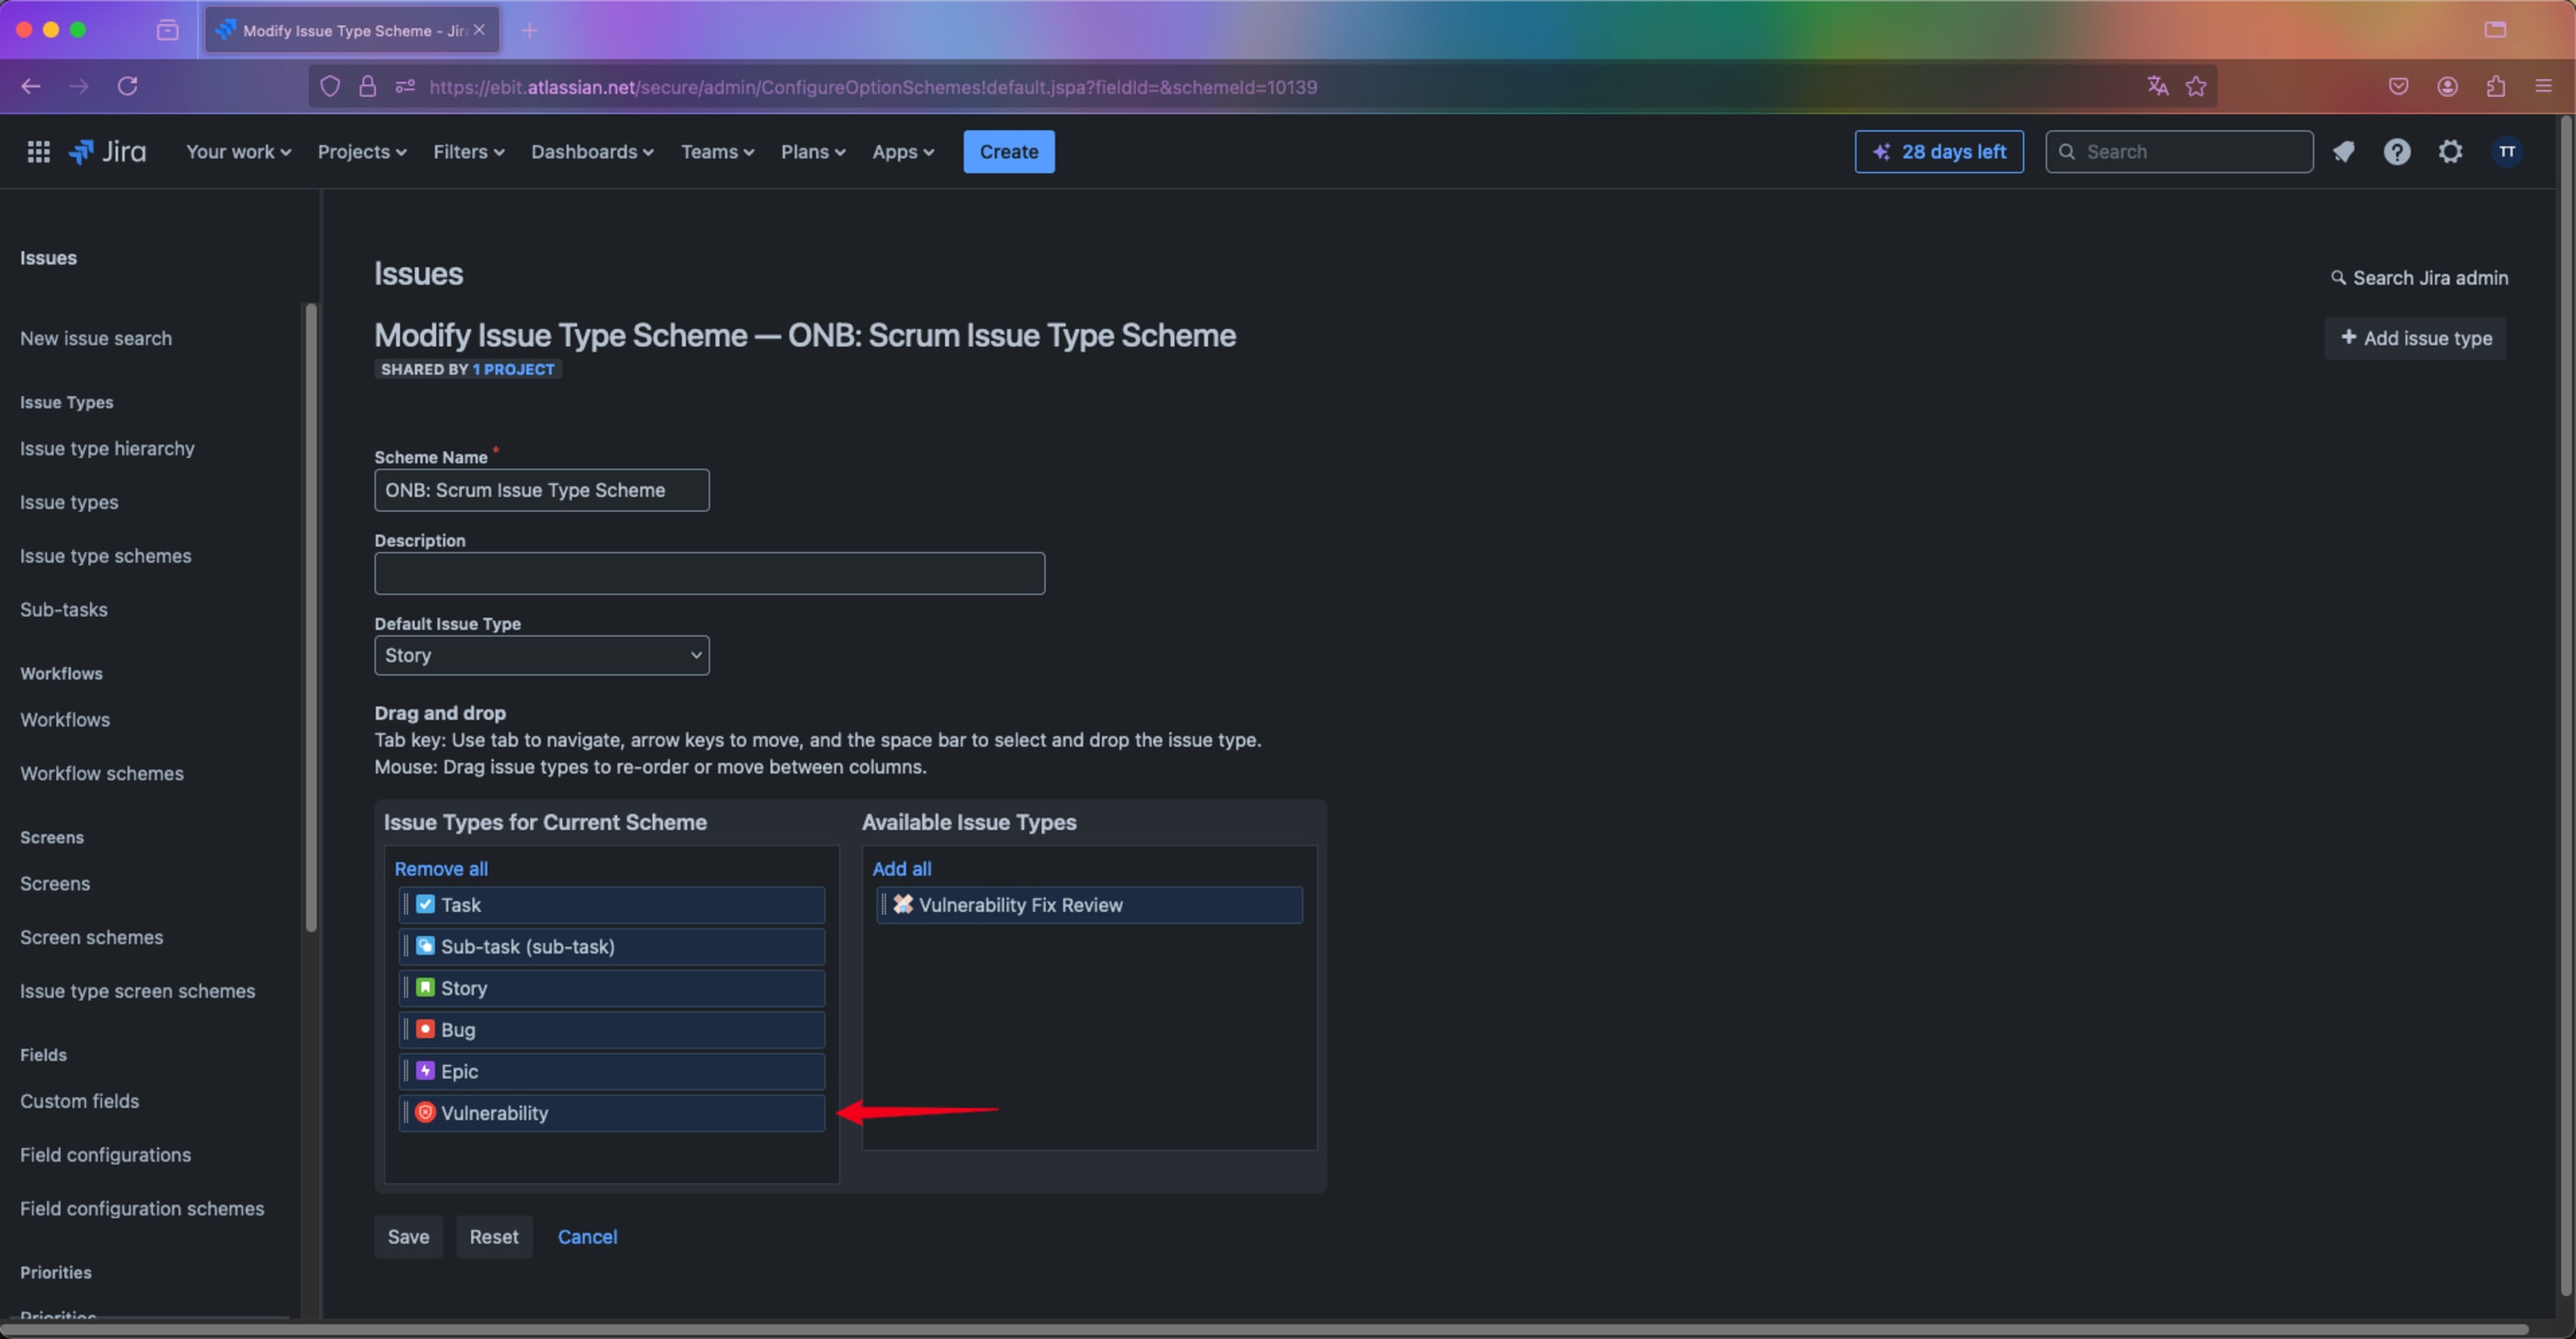Open Workflow schemes in sidebar
The image size is (2576, 1339).
pos(102,773)
